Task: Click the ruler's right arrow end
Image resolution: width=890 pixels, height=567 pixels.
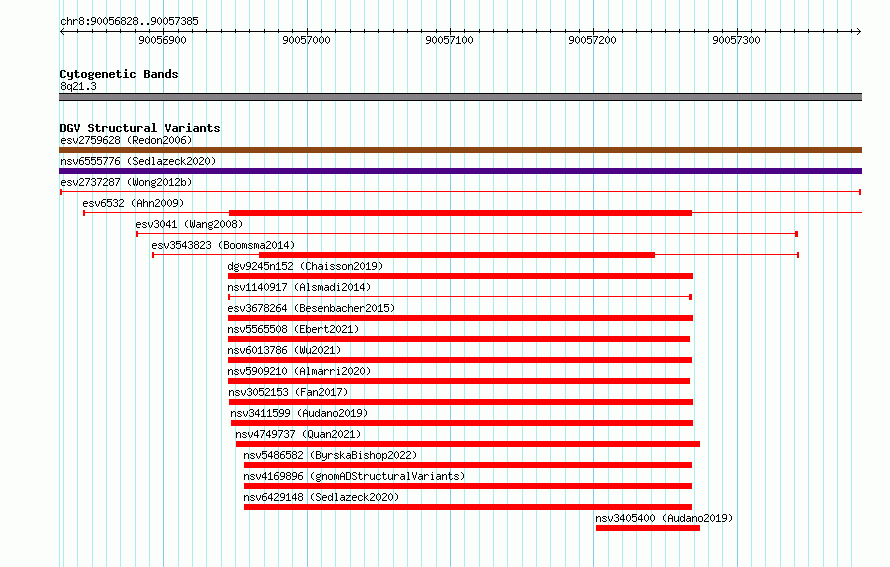Action: pos(859,31)
